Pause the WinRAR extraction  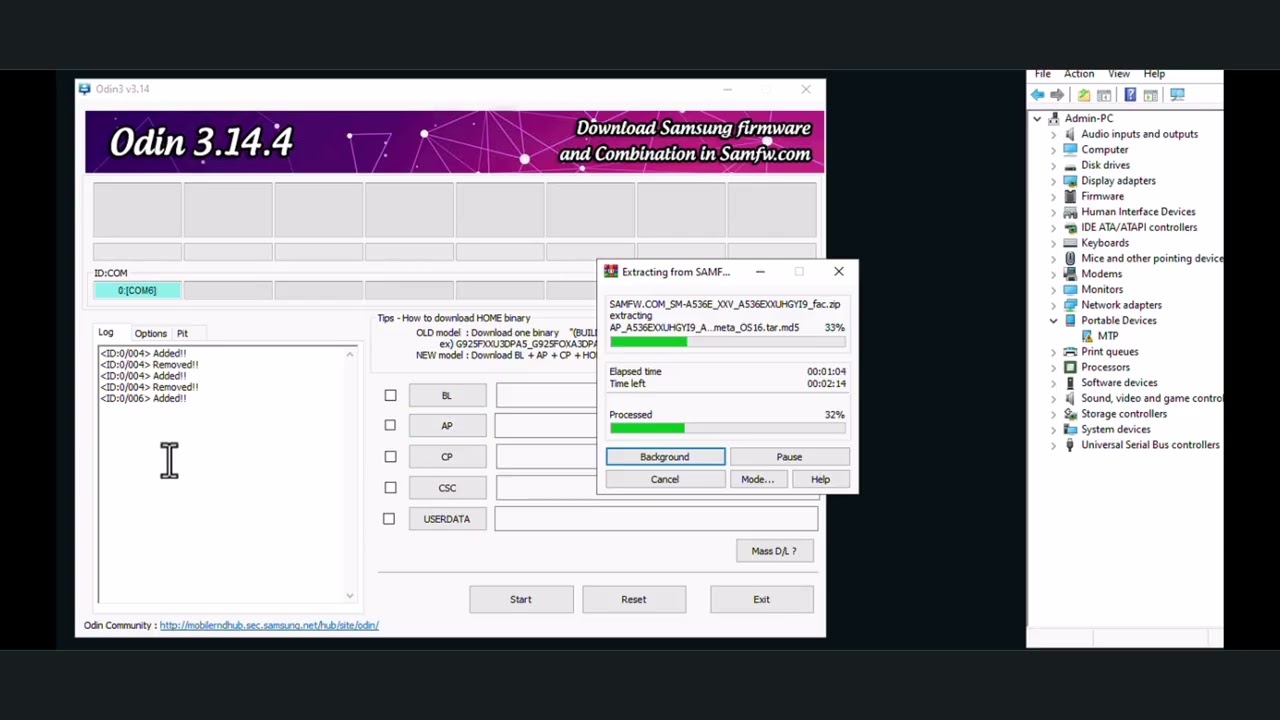pos(789,457)
